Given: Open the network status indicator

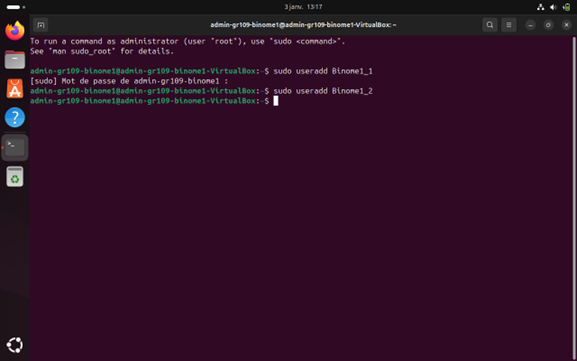Looking at the screenshot, I should pos(541,7).
